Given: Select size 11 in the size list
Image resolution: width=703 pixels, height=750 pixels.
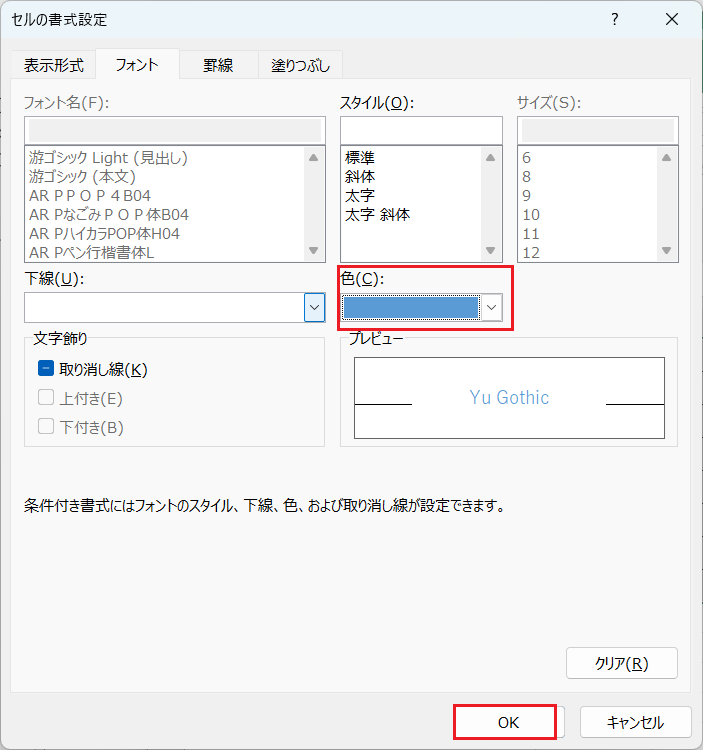Looking at the screenshot, I should tap(531, 233).
